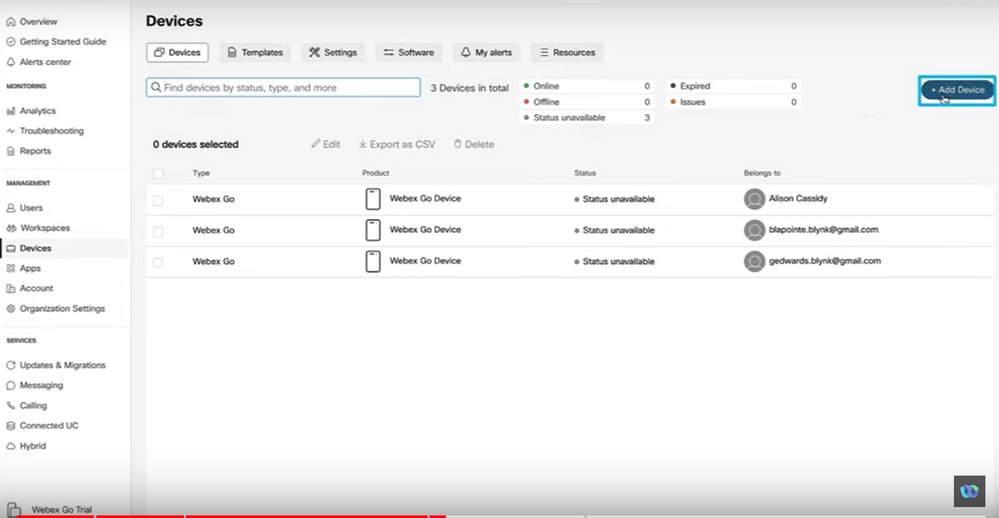Click the Status column header
The height and width of the screenshot is (518, 999).
point(585,173)
